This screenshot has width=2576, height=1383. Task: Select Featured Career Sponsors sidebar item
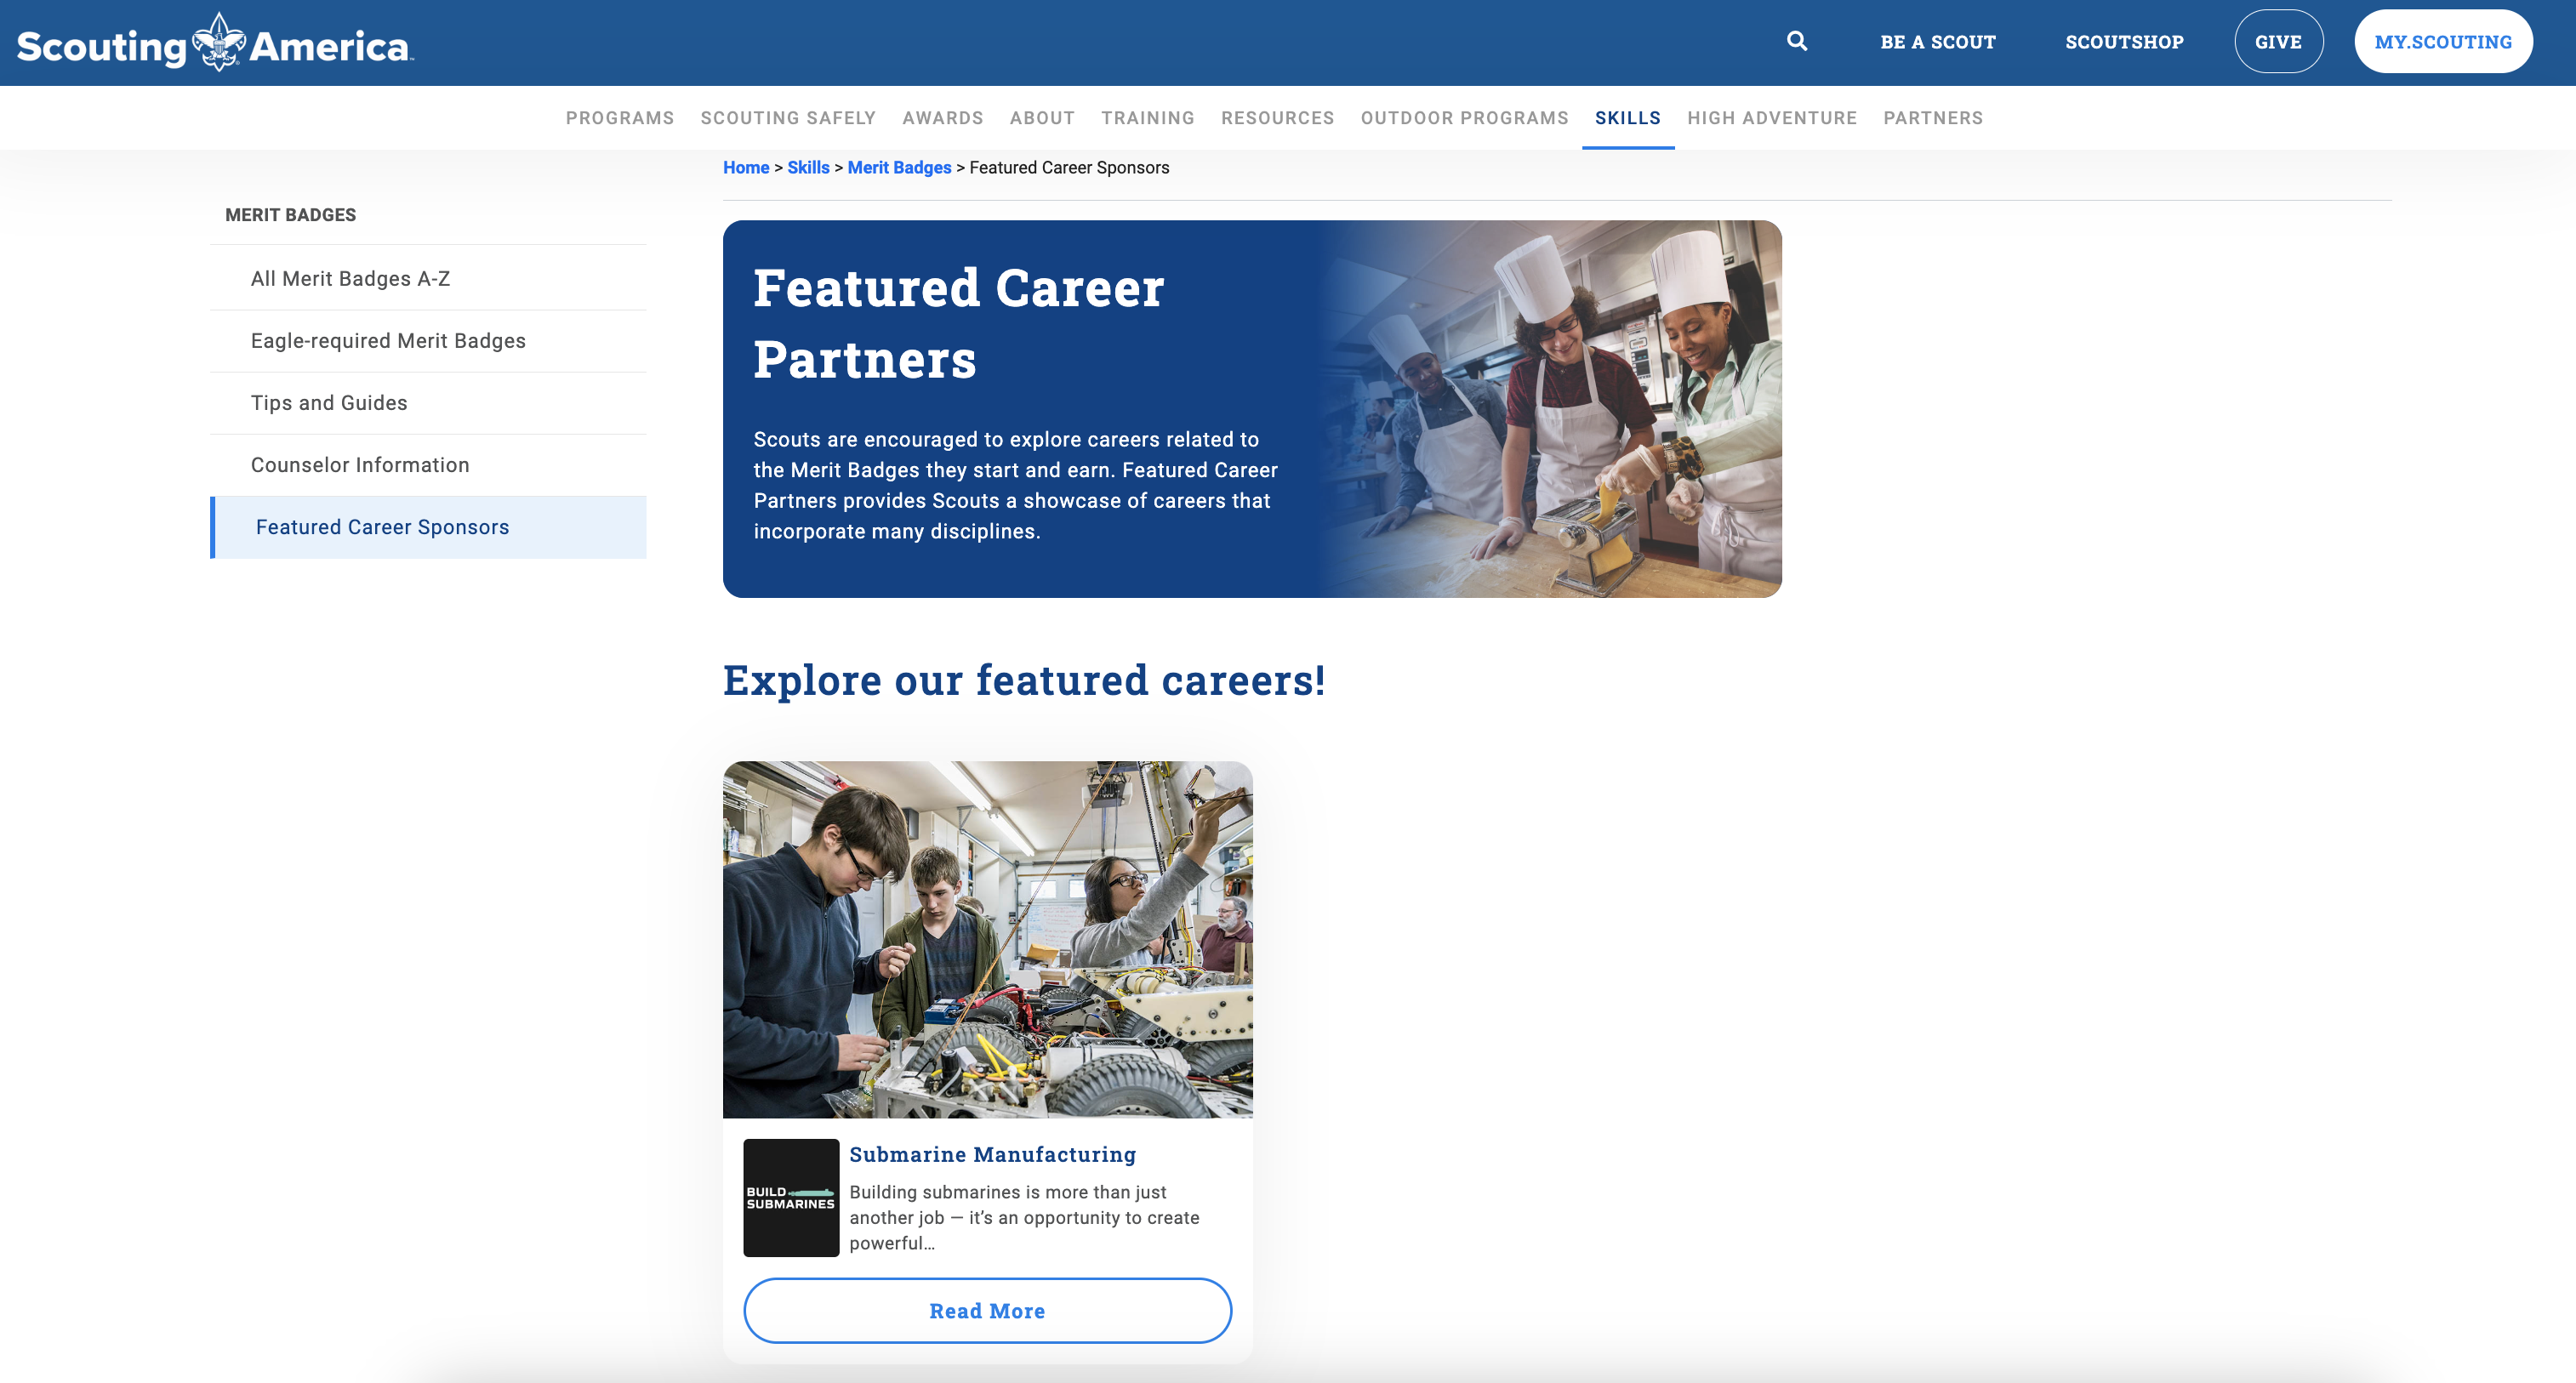(x=428, y=527)
